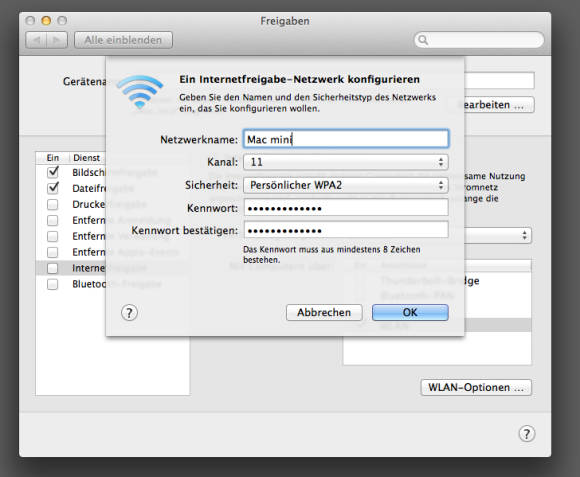
Task: Click the Abbrechen button
Action: coord(324,313)
